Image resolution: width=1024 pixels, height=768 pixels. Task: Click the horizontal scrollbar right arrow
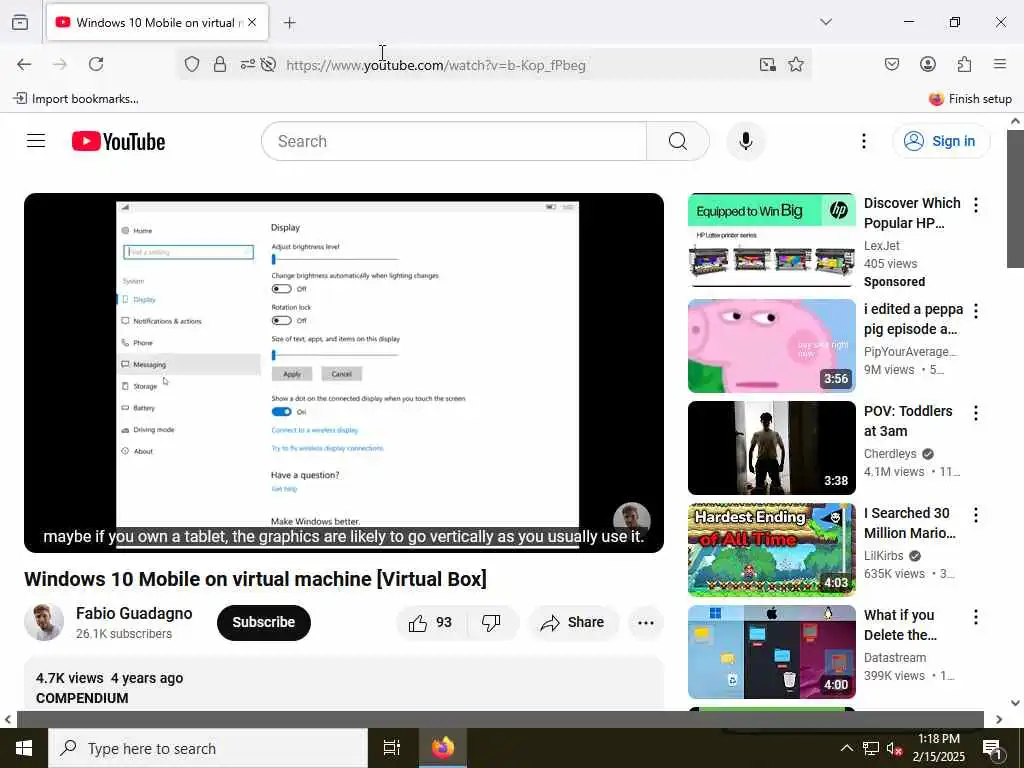pyautogui.click(x=999, y=720)
